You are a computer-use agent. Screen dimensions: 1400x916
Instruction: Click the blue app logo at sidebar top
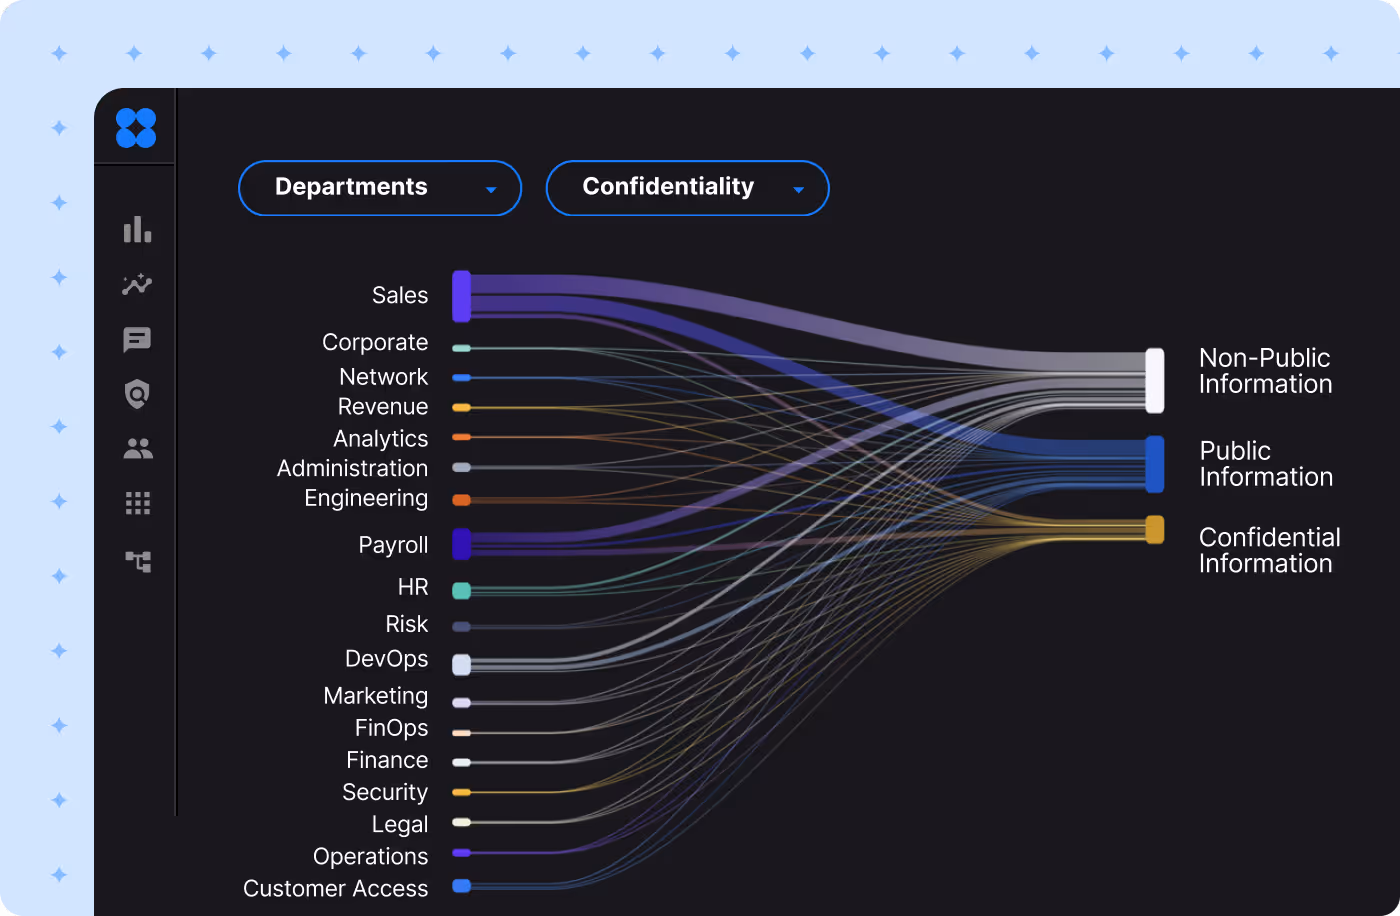tap(136, 127)
